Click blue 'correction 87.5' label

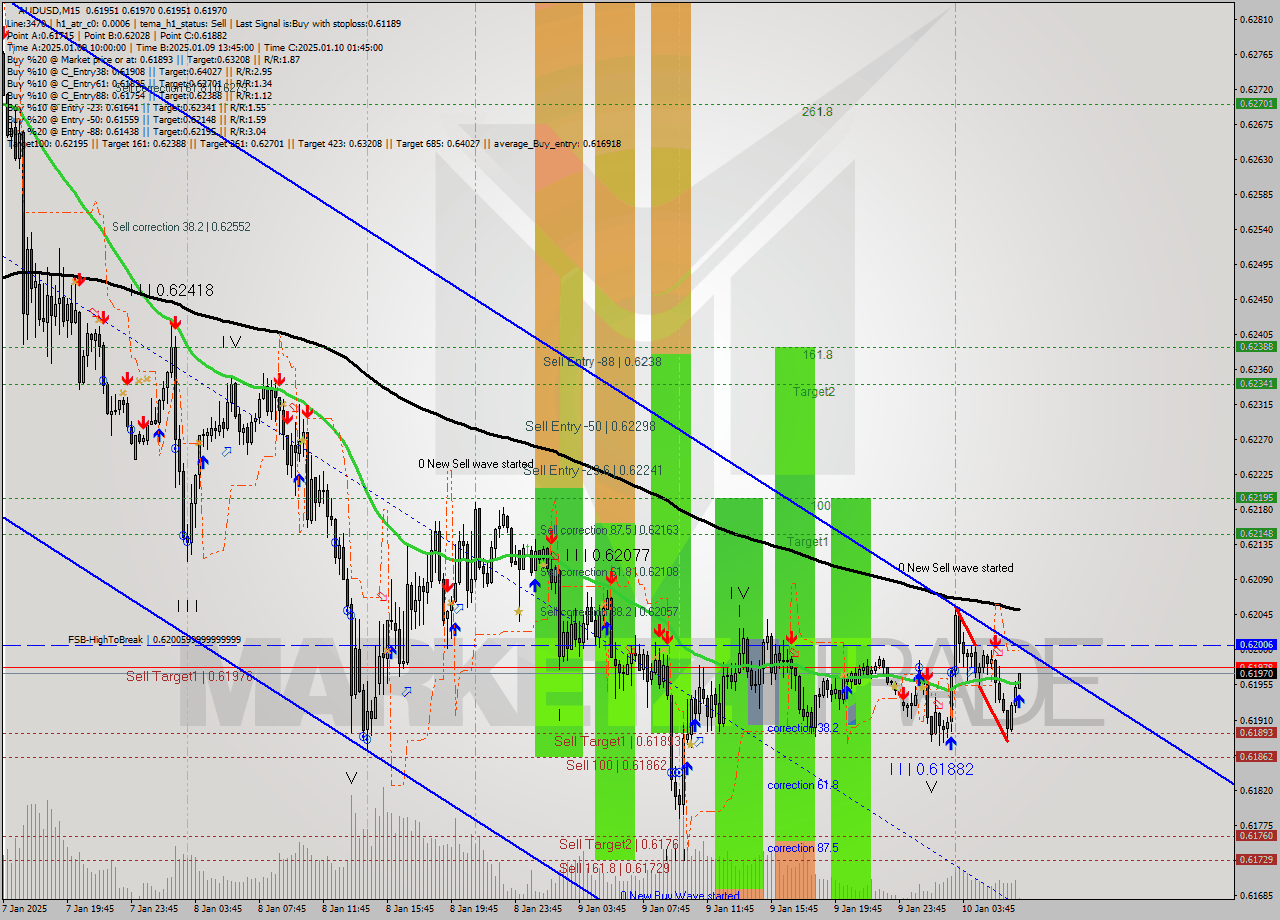tap(803, 848)
